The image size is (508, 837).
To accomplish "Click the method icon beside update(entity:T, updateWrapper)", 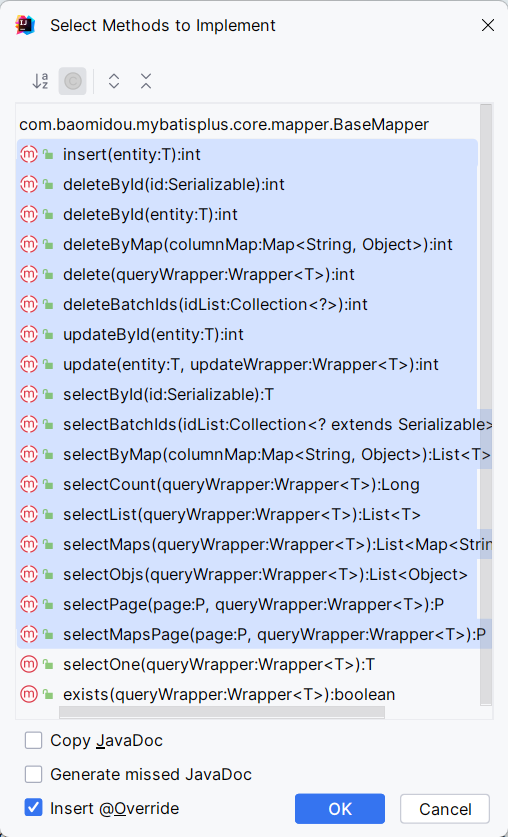I will pyautogui.click(x=29, y=365).
